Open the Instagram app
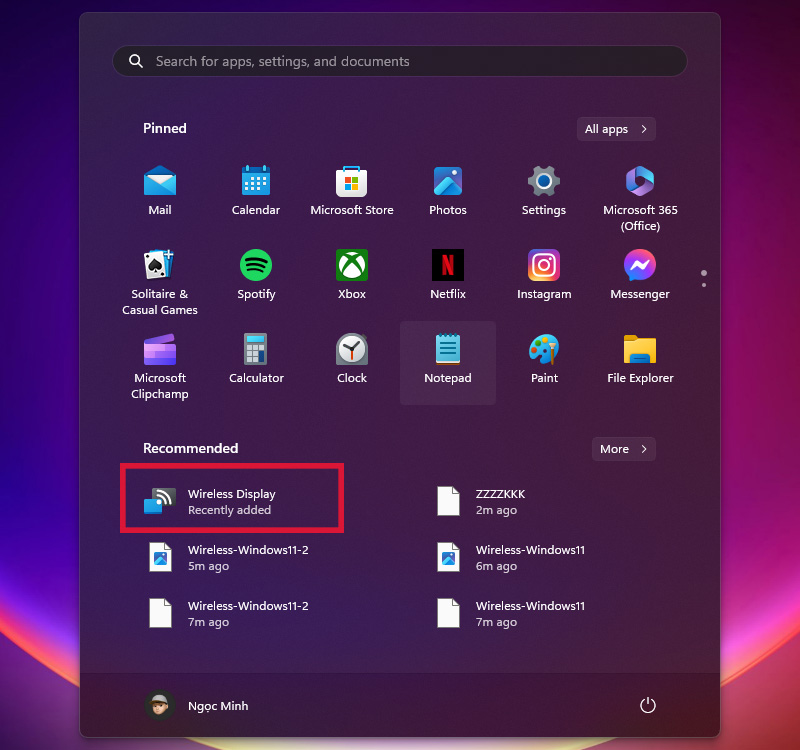The width and height of the screenshot is (800, 750). click(544, 274)
